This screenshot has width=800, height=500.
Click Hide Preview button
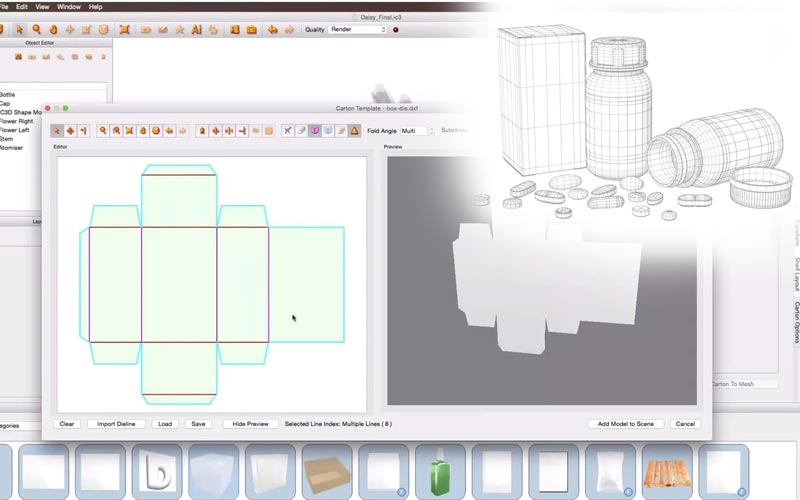[x=250, y=424]
